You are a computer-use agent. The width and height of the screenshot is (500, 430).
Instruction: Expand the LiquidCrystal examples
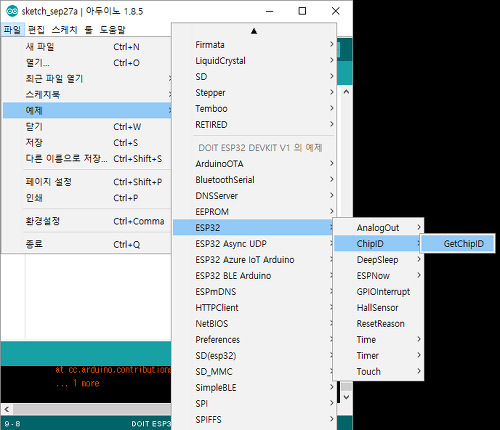(254, 61)
